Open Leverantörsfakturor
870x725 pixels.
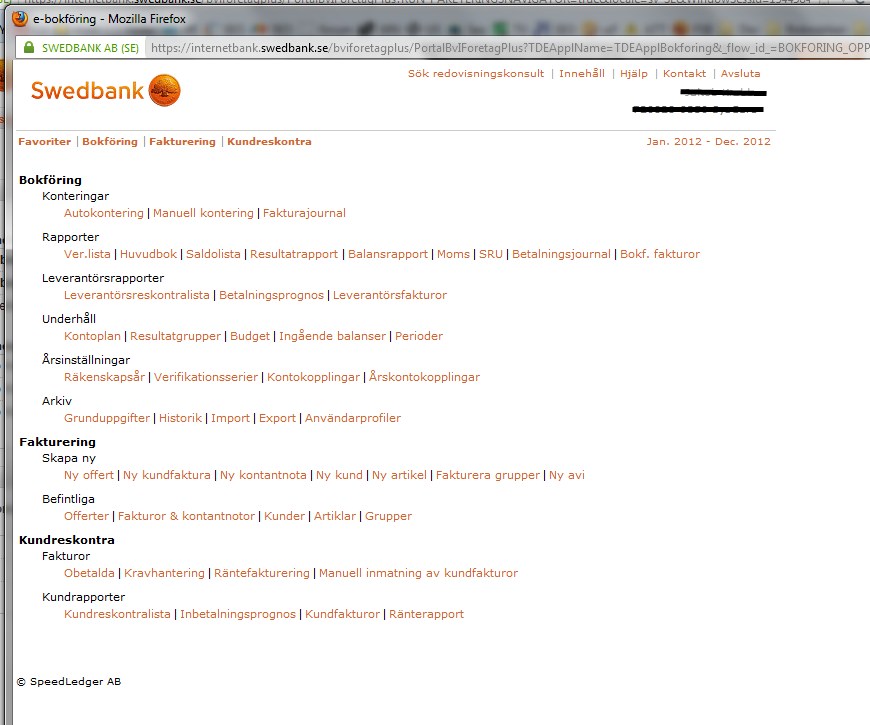390,295
